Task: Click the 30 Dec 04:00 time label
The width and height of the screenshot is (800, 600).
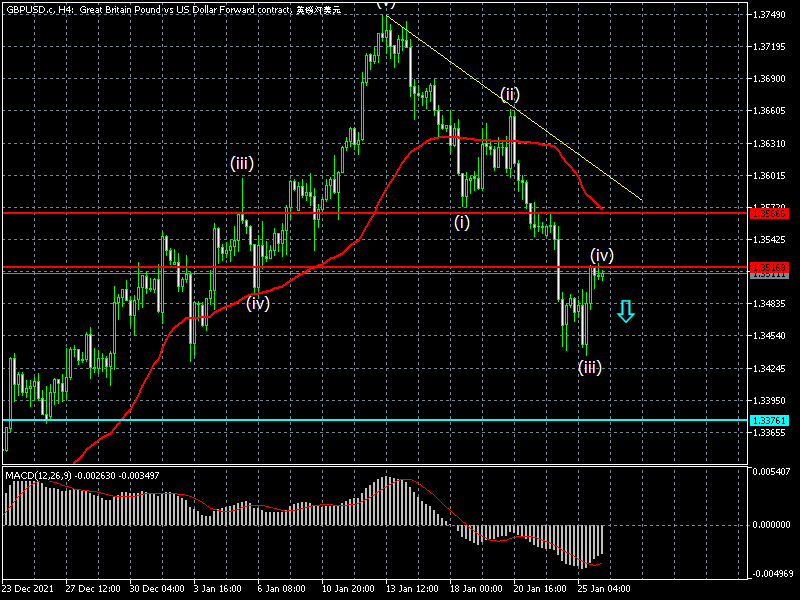Action: coord(157,589)
